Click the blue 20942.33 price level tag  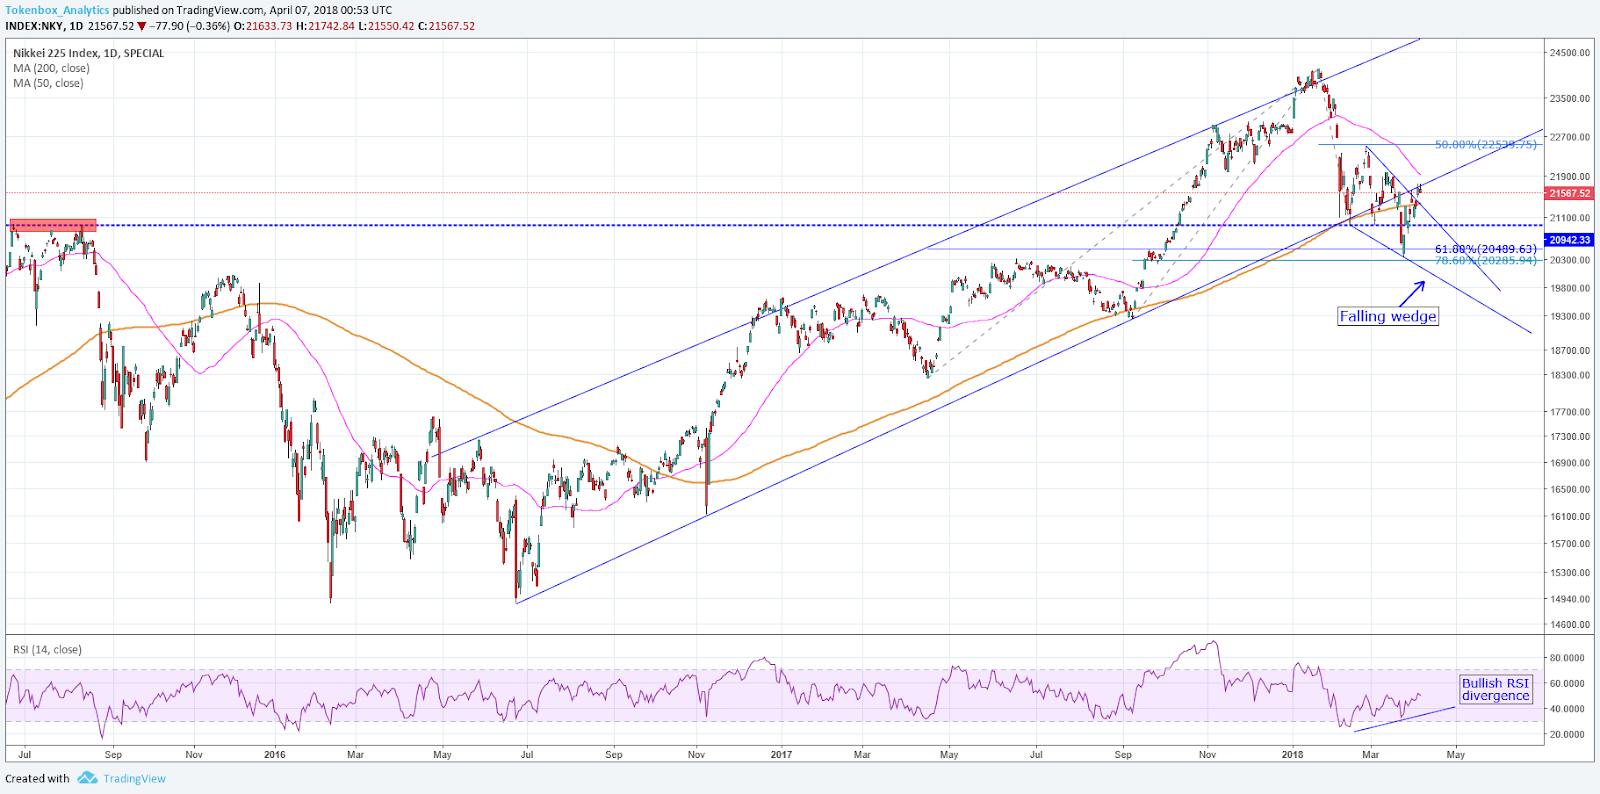coord(1569,240)
